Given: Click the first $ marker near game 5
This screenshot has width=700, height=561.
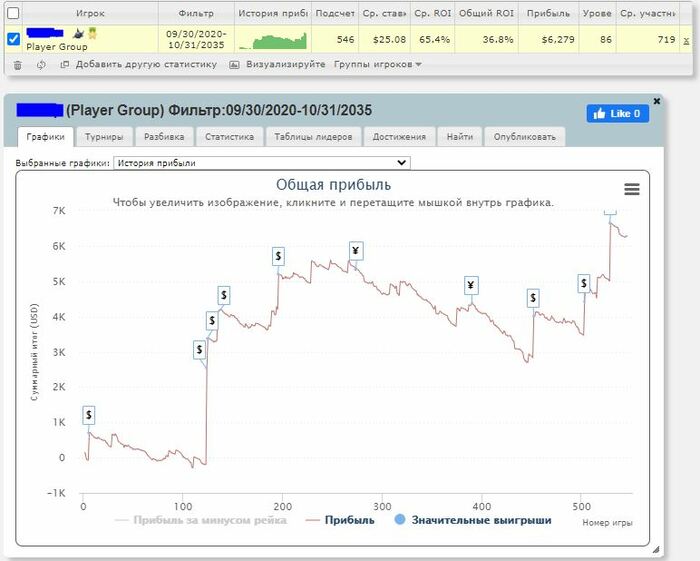Looking at the screenshot, I should [x=89, y=415].
